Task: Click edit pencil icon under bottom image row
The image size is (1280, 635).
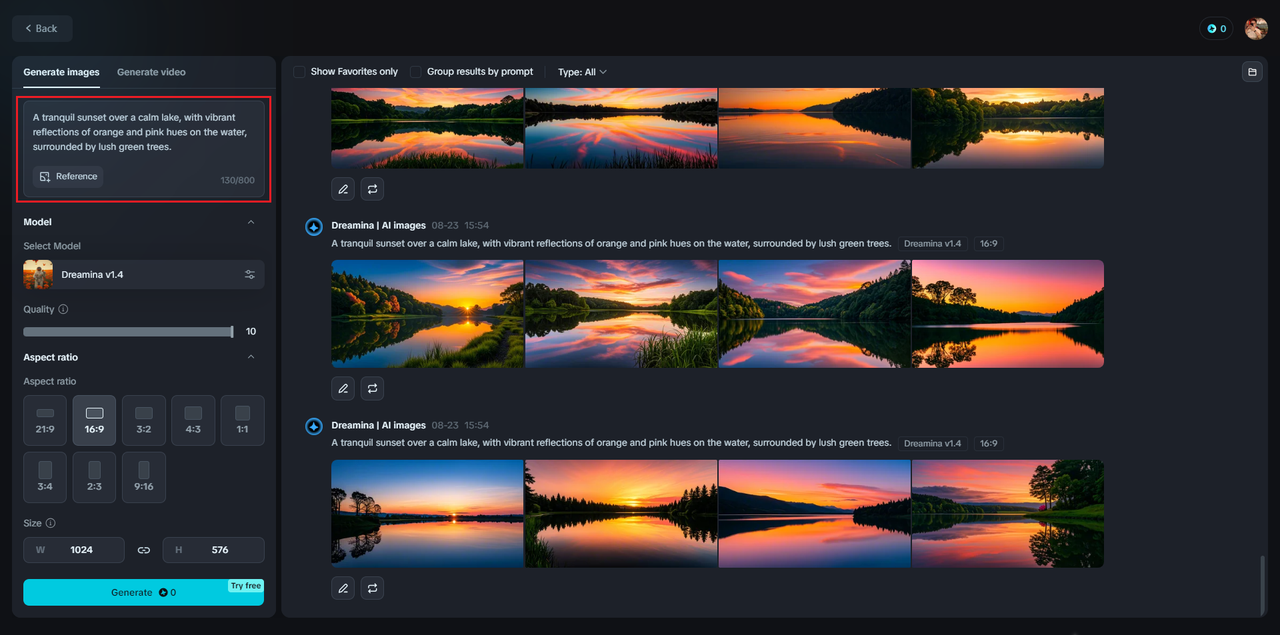Action: pyautogui.click(x=343, y=588)
